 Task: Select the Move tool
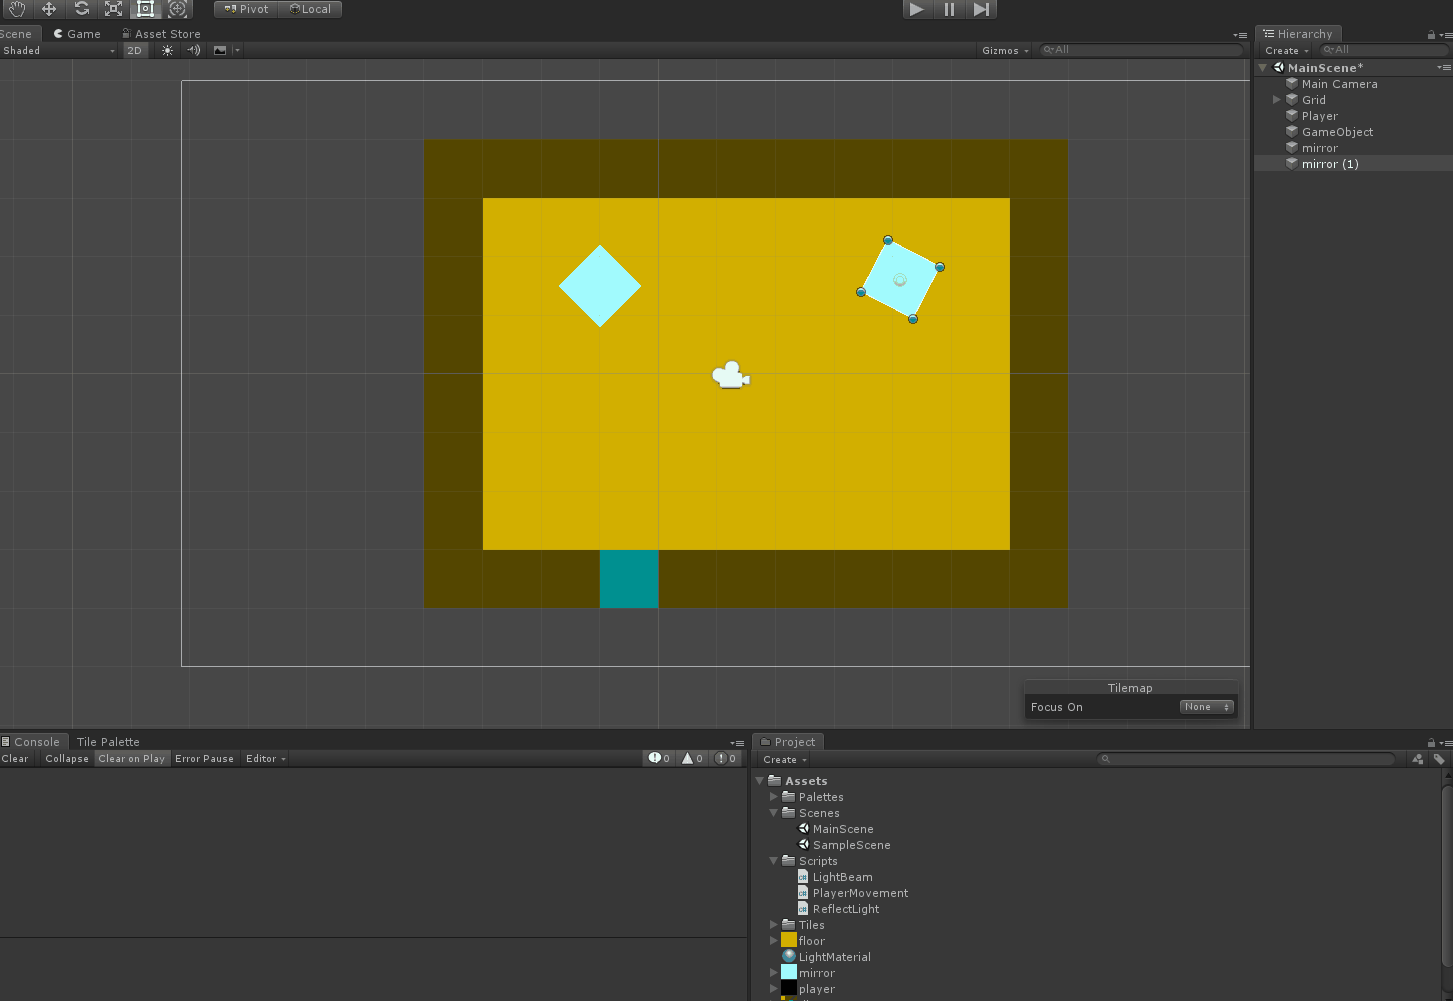pyautogui.click(x=49, y=9)
